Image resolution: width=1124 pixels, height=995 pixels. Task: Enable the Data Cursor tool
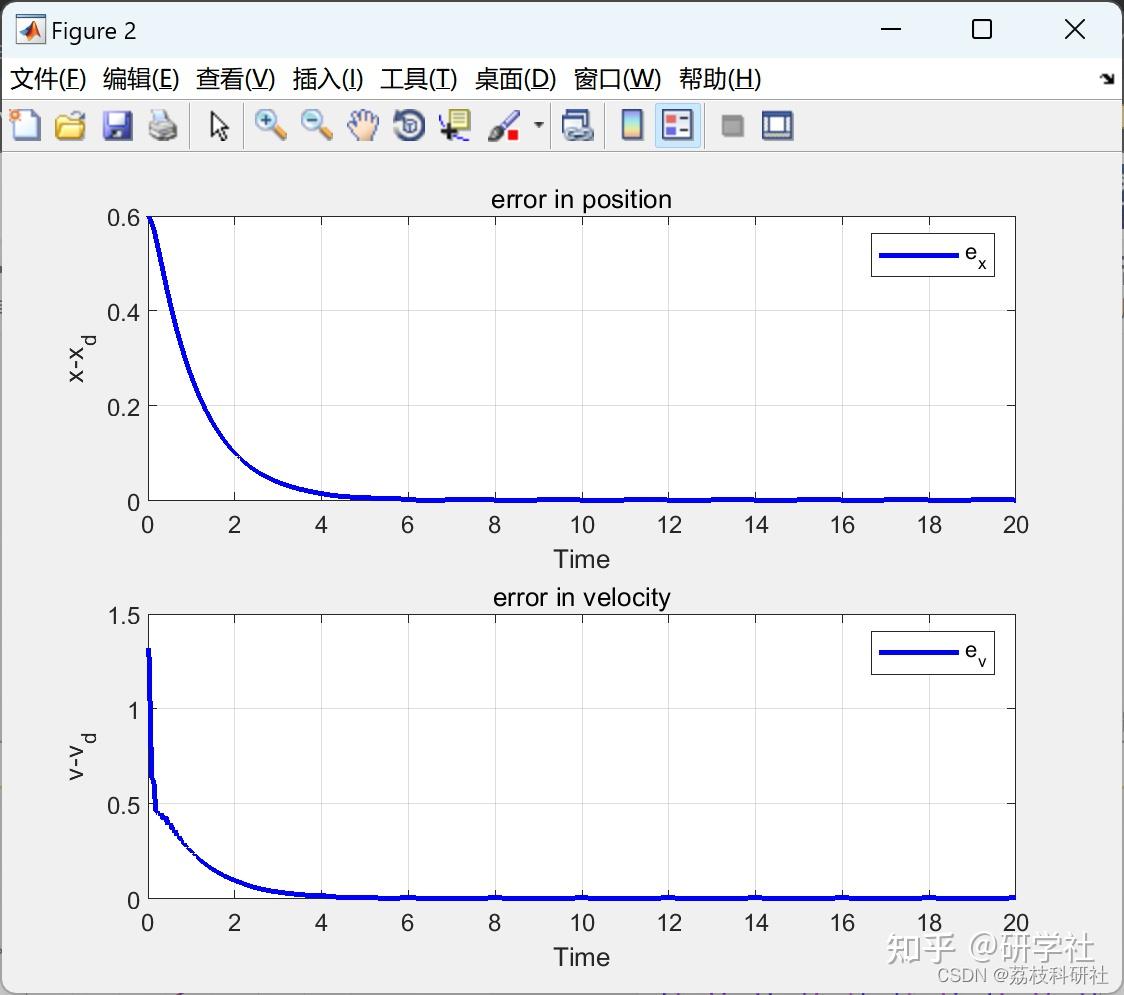tap(454, 125)
